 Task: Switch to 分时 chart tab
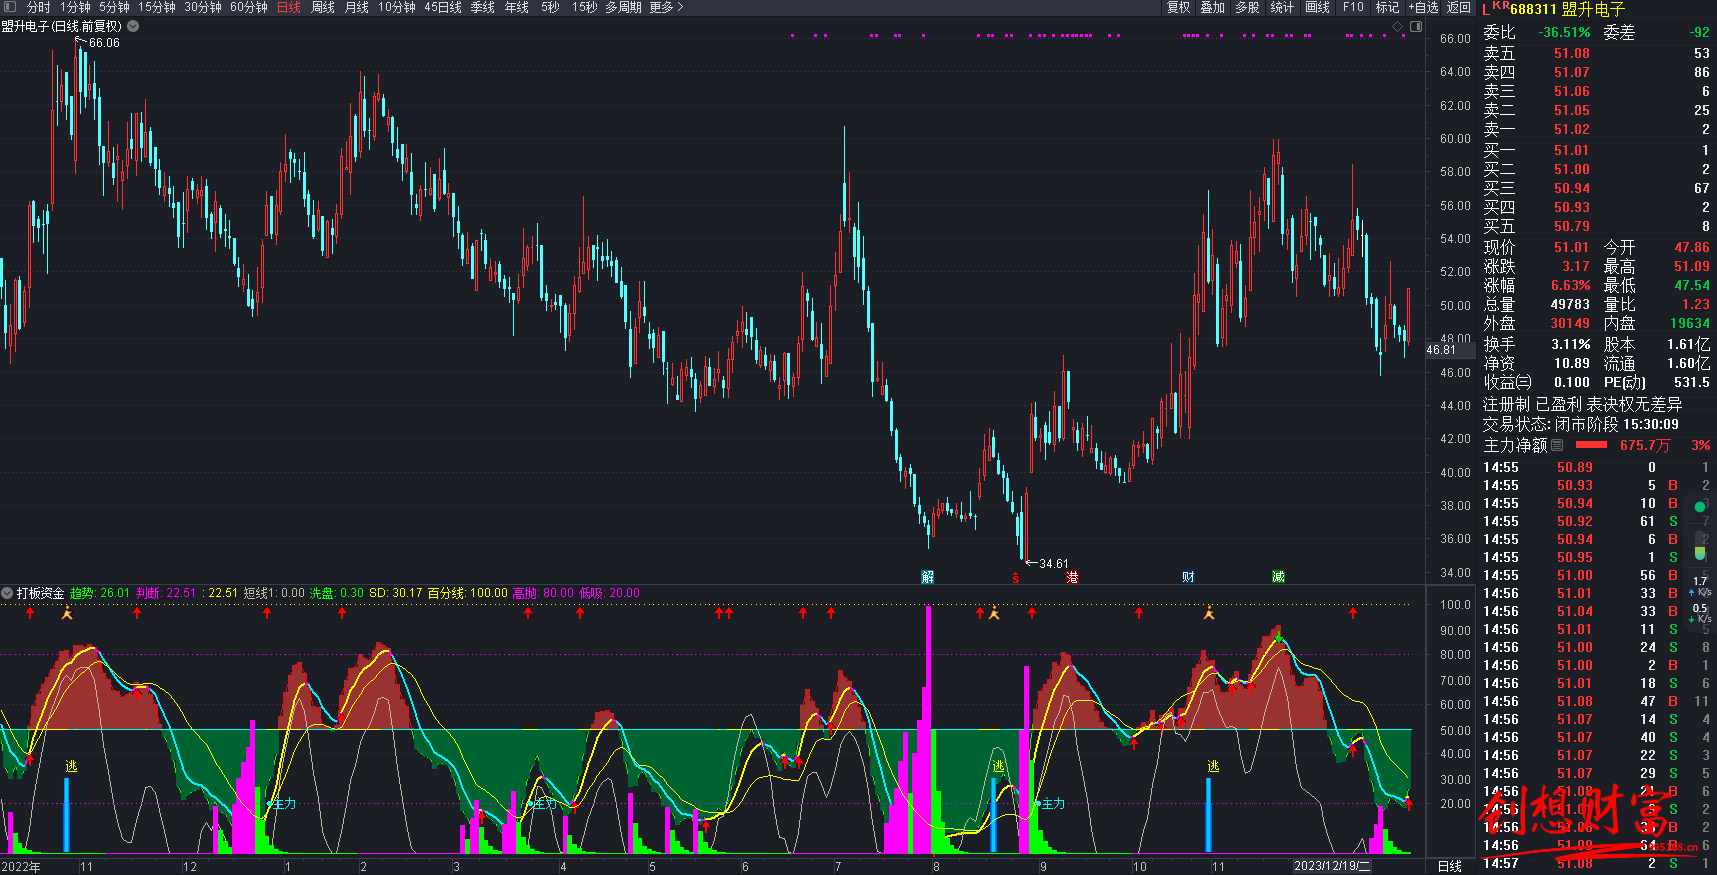(x=38, y=7)
